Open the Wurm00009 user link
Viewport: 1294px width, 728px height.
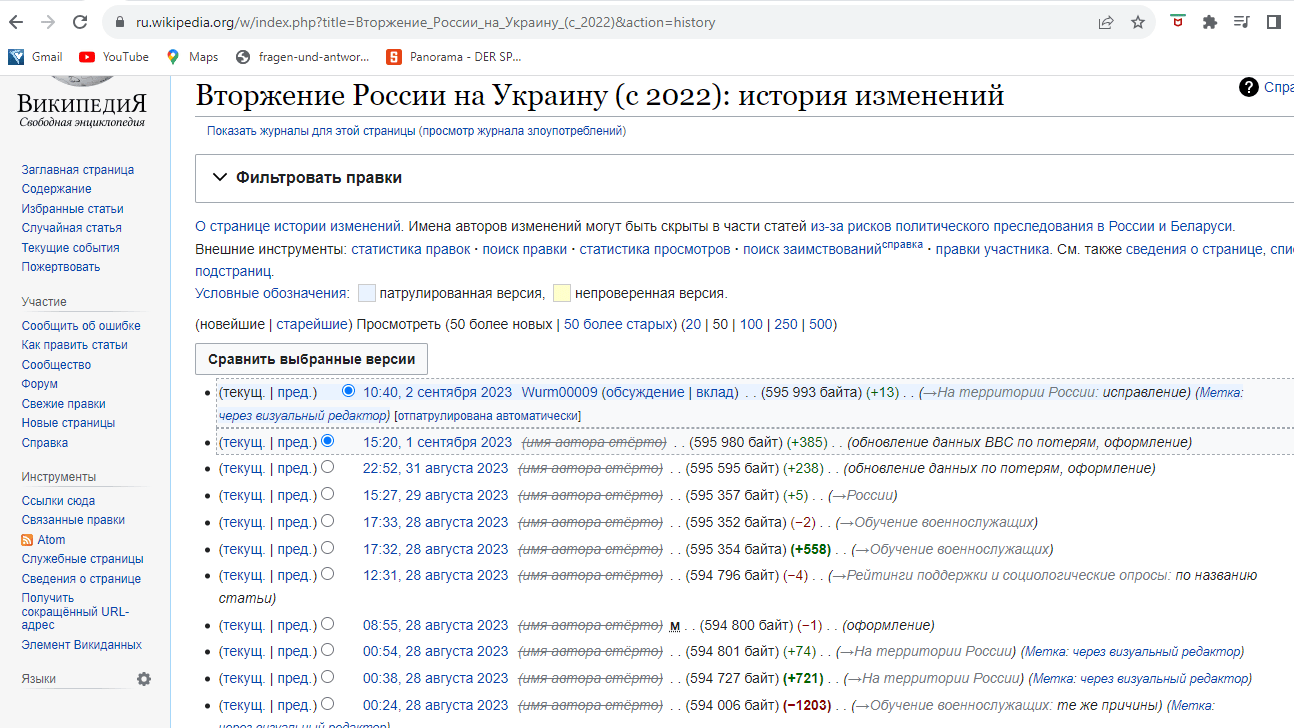coord(559,392)
